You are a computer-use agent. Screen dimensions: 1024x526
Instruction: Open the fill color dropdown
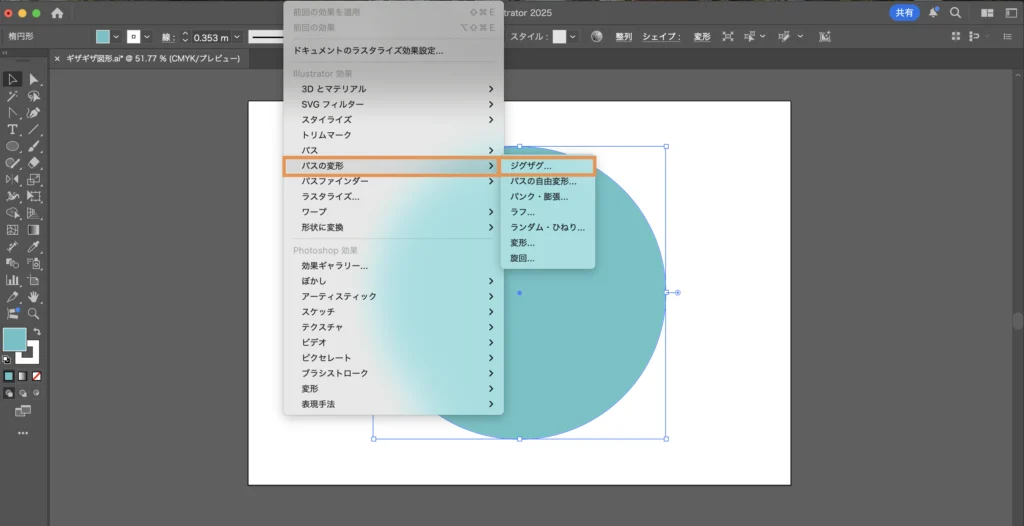click(117, 37)
